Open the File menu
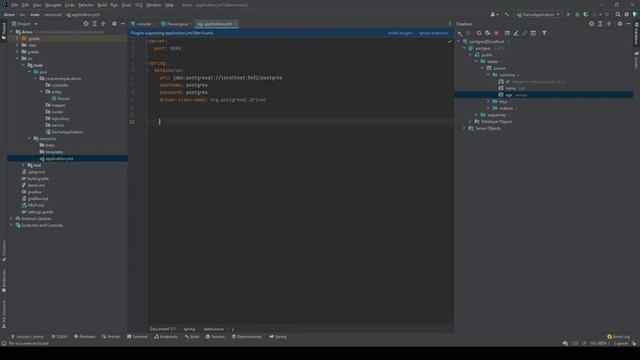 coord(15,5)
